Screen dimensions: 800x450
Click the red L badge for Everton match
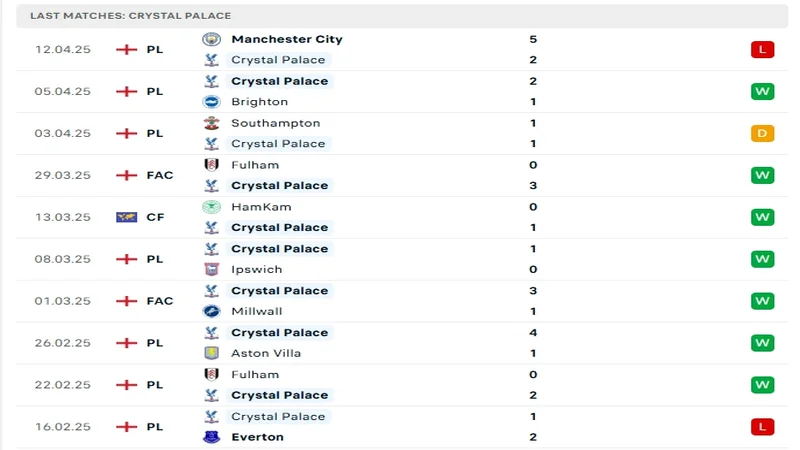click(x=762, y=427)
